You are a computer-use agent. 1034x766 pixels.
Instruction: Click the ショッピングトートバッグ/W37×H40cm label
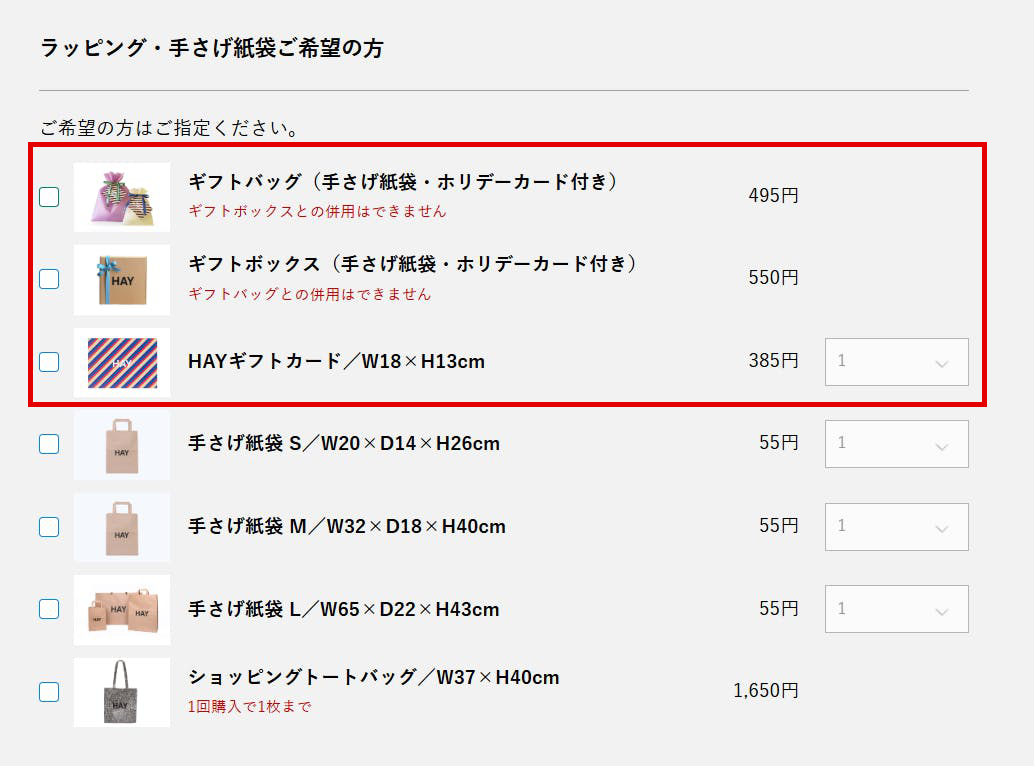pos(373,678)
